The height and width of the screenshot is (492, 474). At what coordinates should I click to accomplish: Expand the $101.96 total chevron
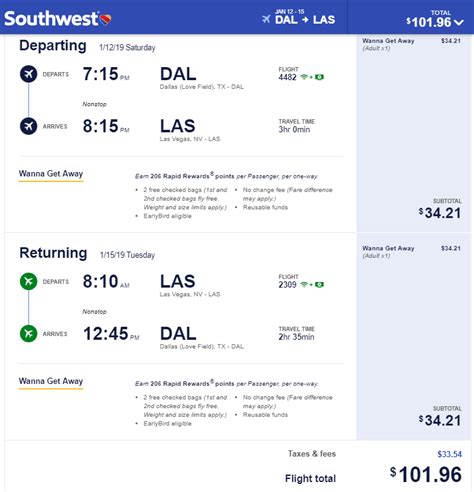point(459,23)
